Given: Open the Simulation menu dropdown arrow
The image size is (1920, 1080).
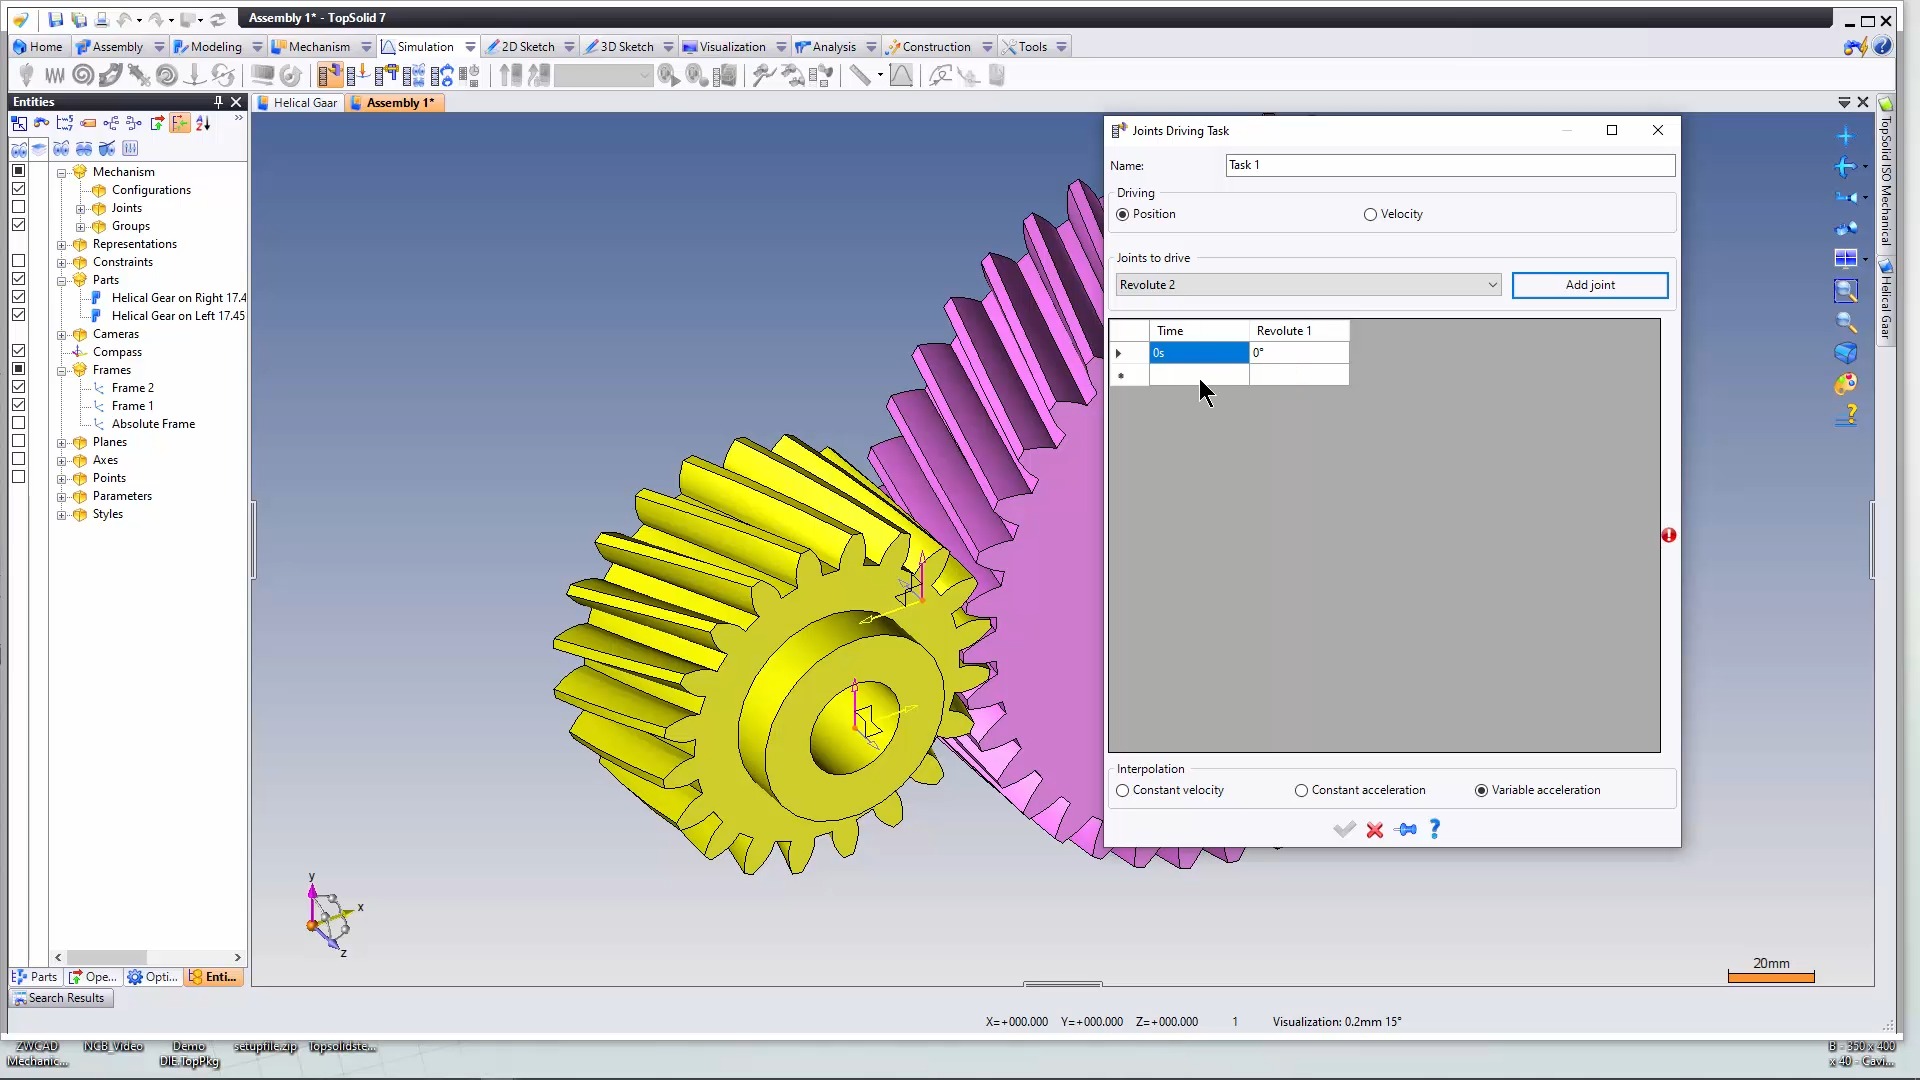Looking at the screenshot, I should pos(470,47).
